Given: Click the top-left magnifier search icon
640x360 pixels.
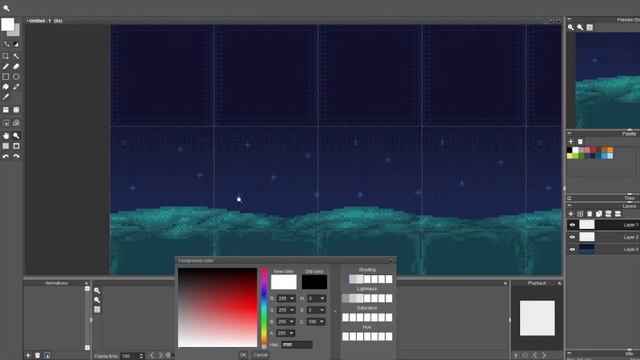Looking at the screenshot, I should pyautogui.click(x=6, y=8).
